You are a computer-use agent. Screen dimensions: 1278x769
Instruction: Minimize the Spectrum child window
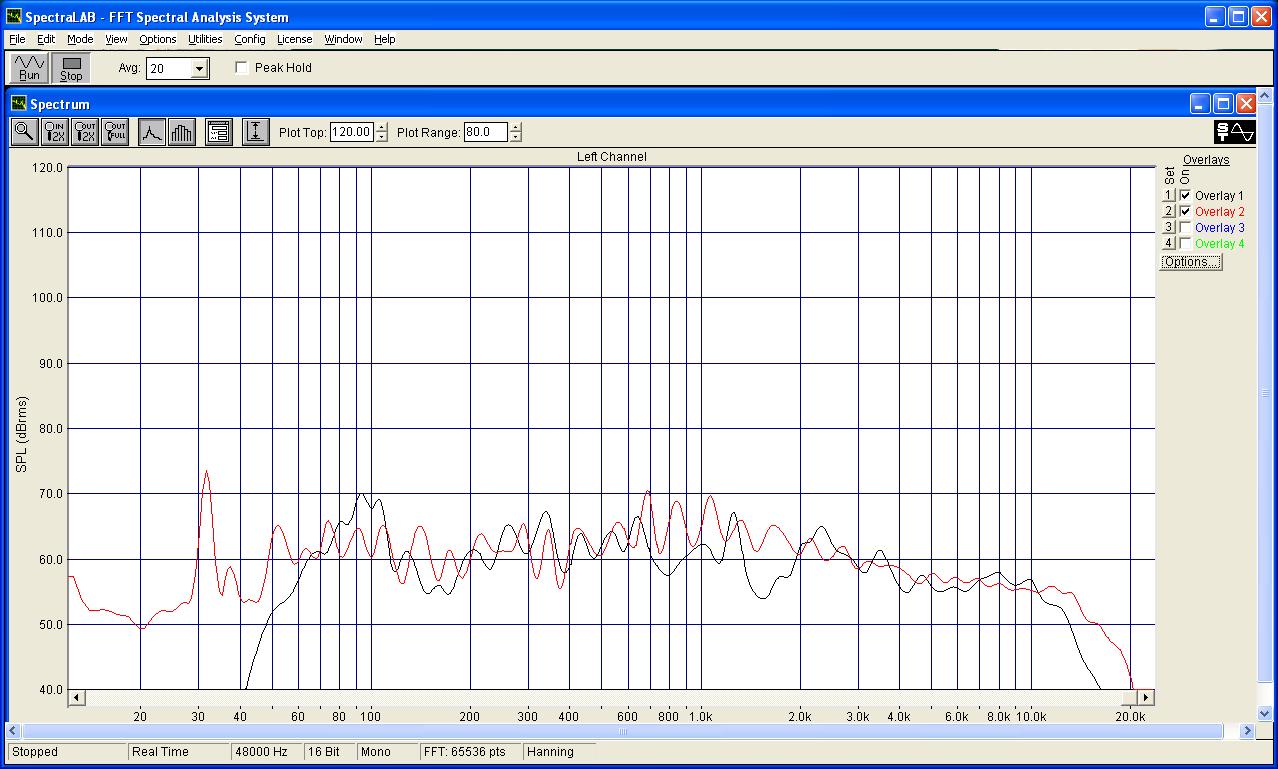1200,104
